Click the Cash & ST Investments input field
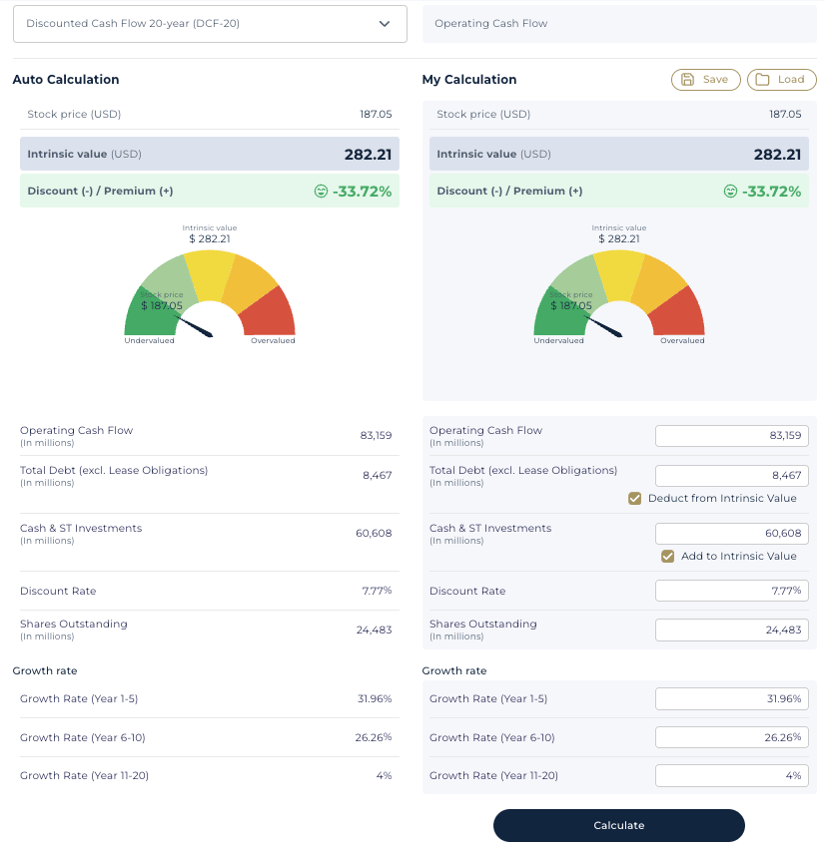This screenshot has width=825, height=846. point(731,533)
